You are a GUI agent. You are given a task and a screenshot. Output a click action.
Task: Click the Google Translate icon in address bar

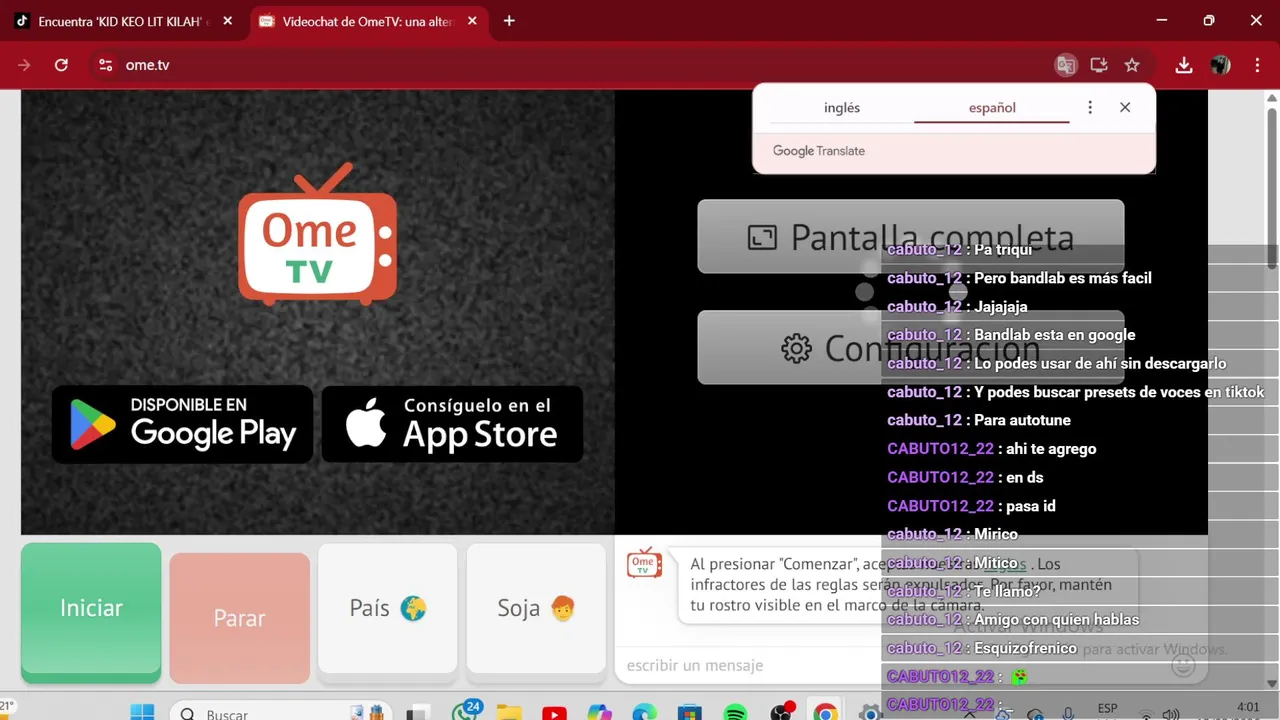1066,65
